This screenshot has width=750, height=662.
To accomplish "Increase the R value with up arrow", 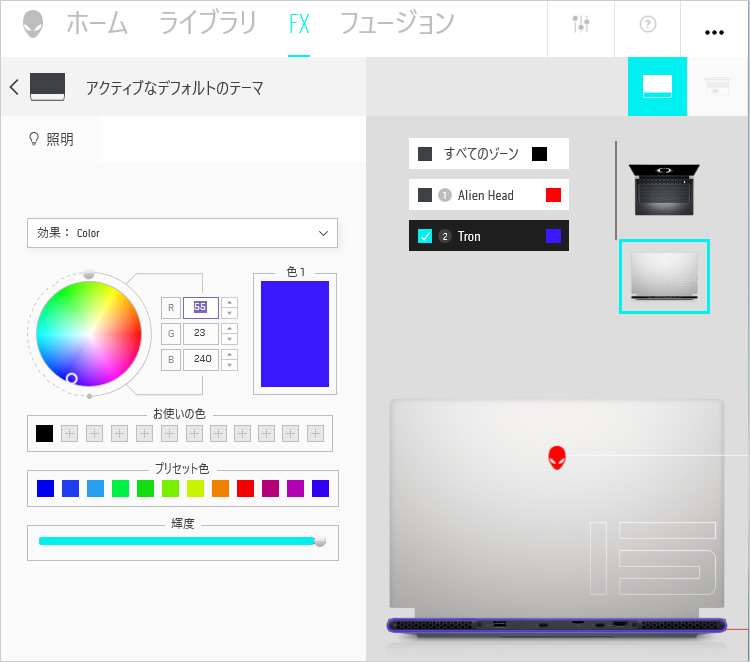I will pos(230,302).
